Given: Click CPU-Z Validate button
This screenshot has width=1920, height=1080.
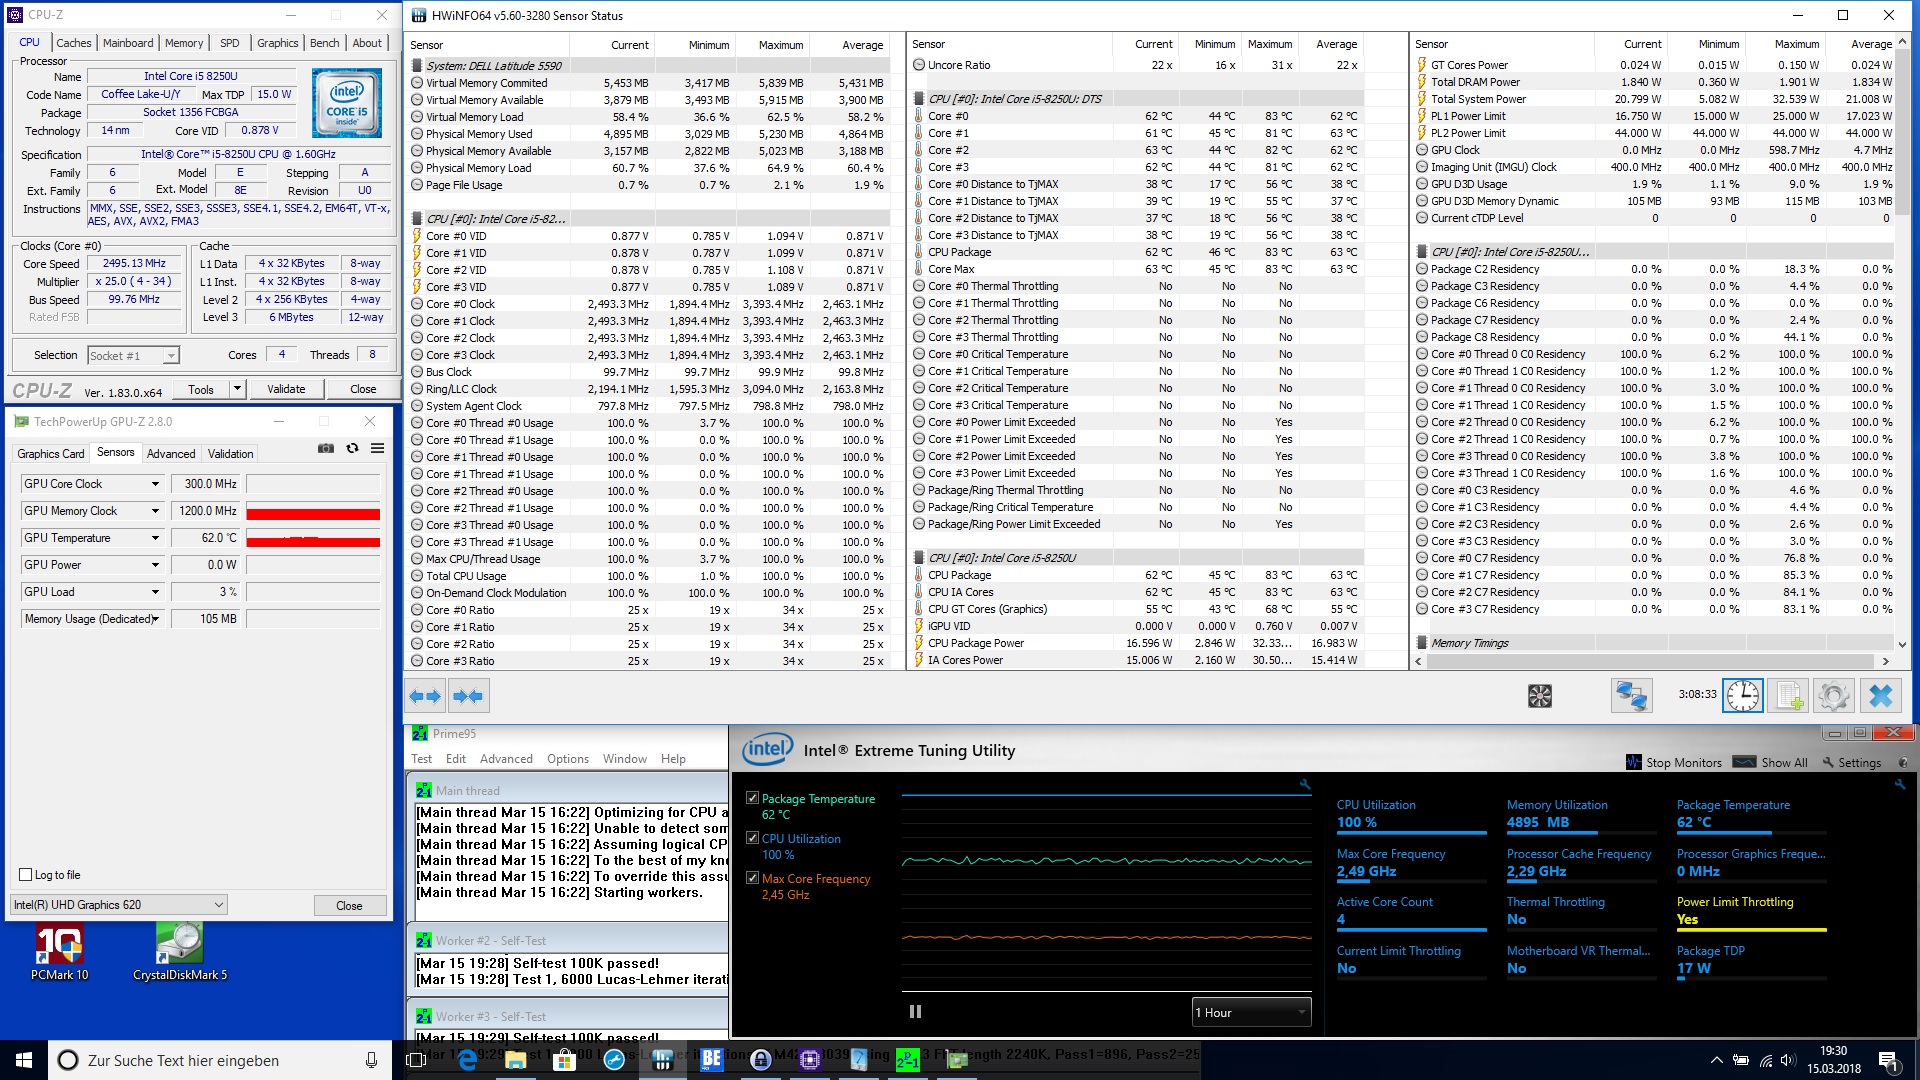Looking at the screenshot, I should 286,389.
